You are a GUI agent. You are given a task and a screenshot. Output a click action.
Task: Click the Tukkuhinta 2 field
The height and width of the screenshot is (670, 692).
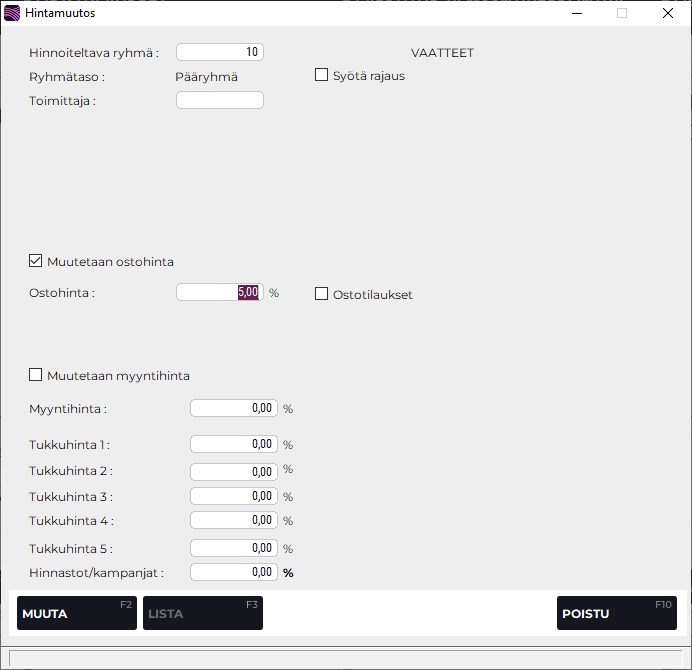234,471
